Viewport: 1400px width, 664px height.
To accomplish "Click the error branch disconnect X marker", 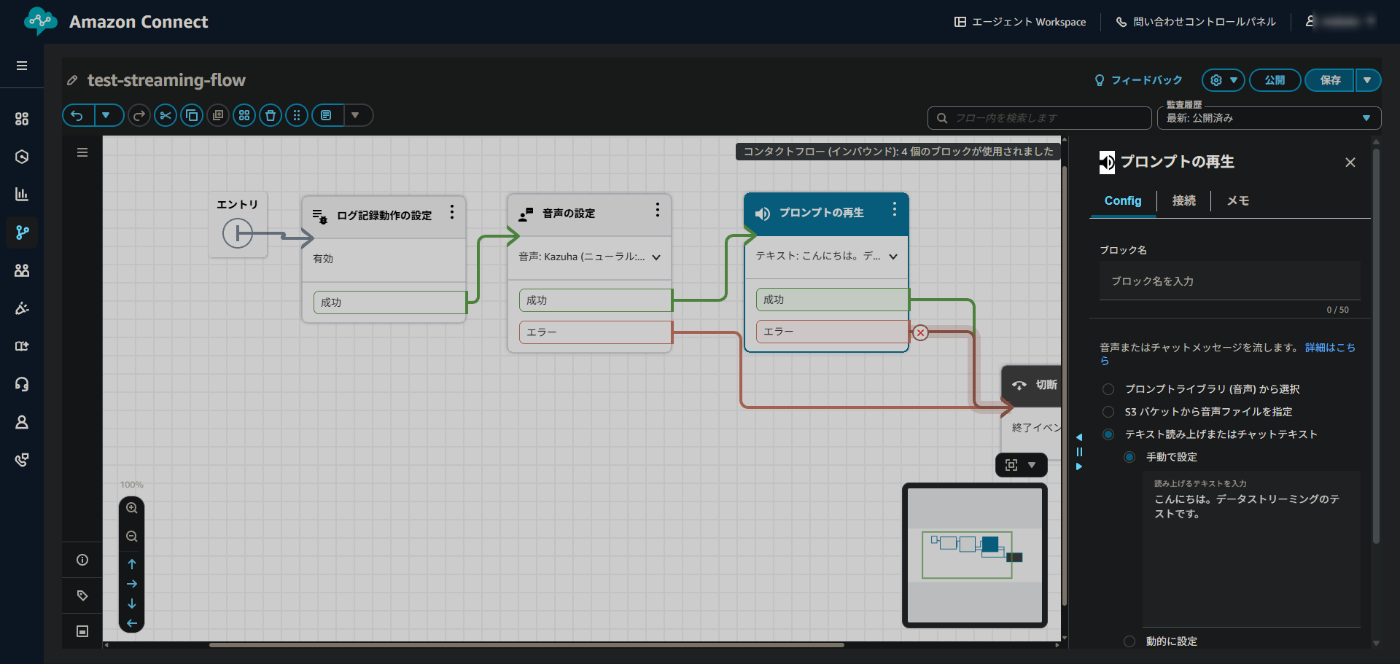I will point(921,332).
